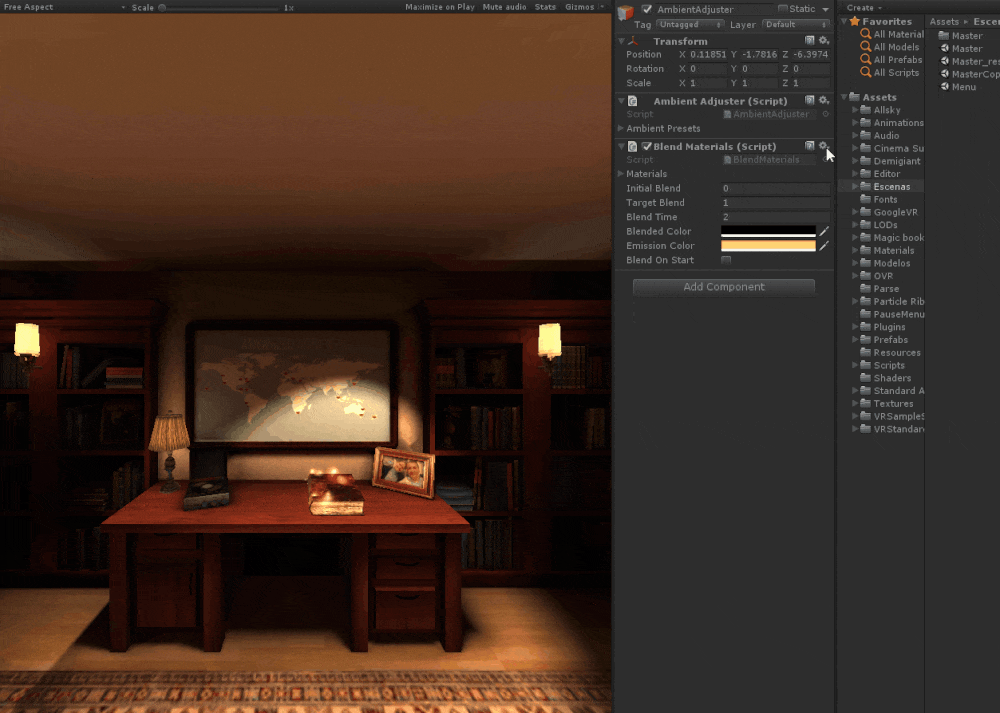Select the Master folder asset
This screenshot has height=713, width=1000.
pyautogui.click(x=961, y=36)
